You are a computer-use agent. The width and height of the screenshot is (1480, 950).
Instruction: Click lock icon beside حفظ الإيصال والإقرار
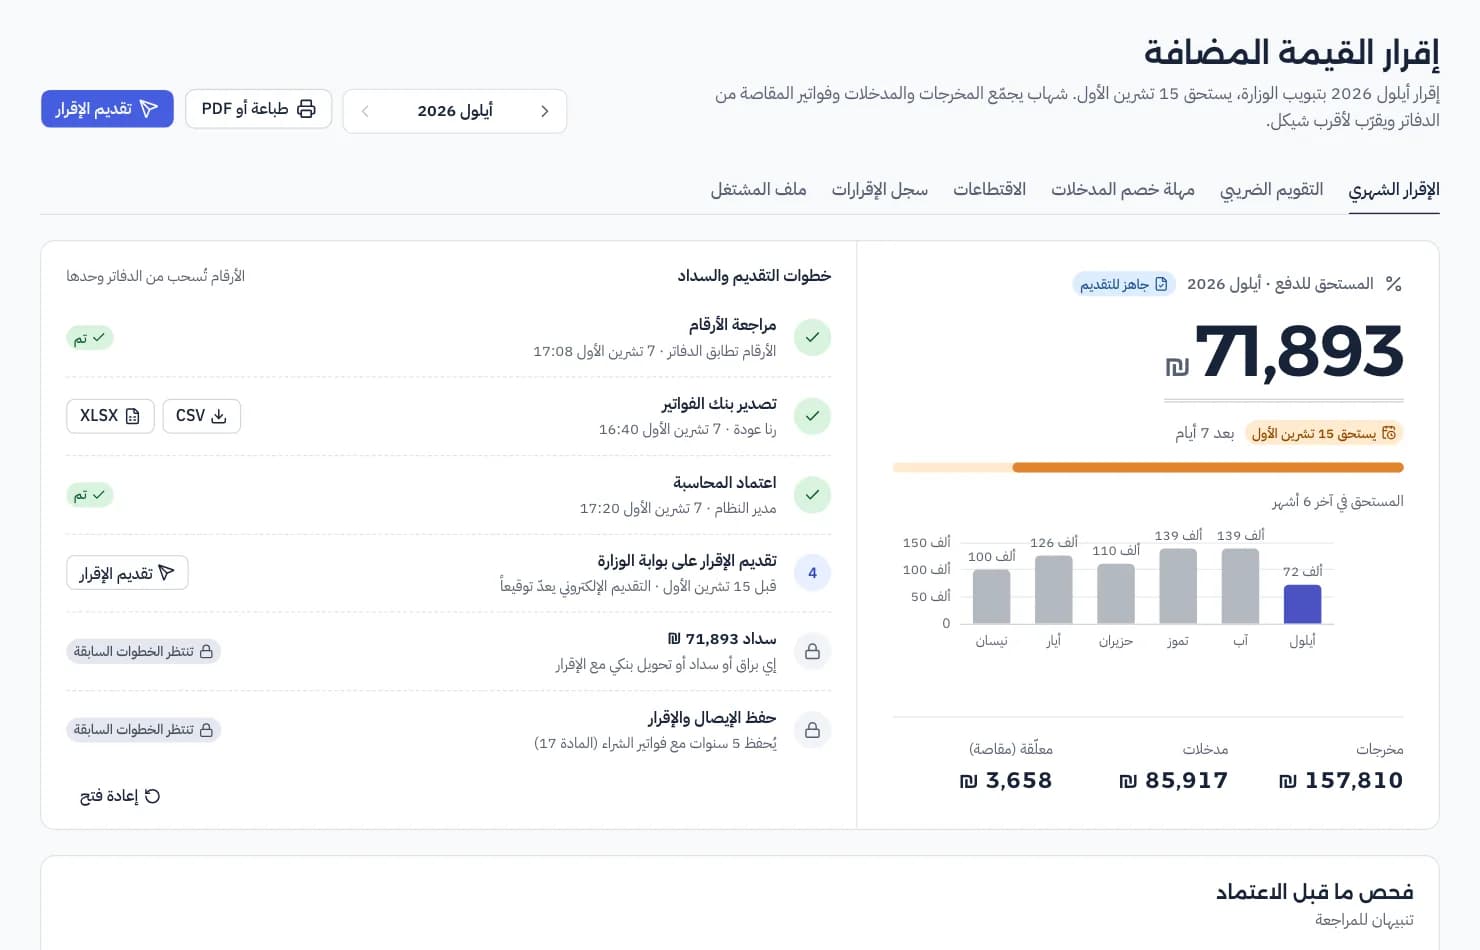click(812, 730)
